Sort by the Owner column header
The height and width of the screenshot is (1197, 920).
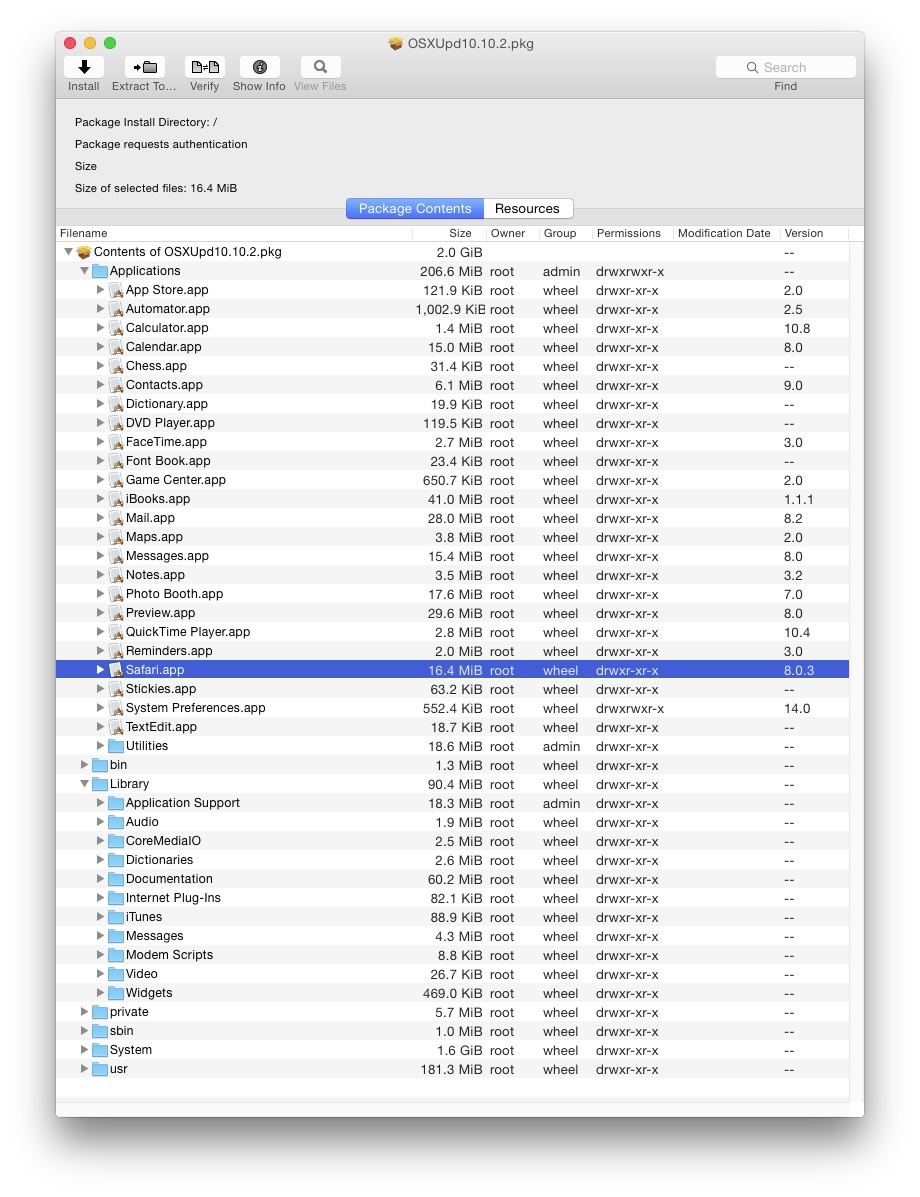(512, 234)
